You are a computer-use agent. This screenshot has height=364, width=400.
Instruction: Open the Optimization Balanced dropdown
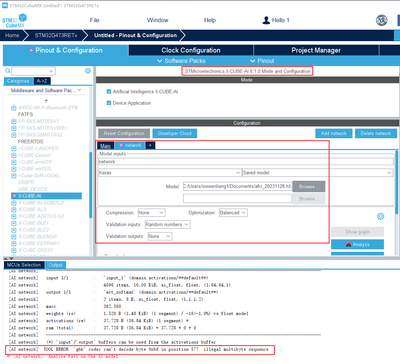(x=233, y=213)
